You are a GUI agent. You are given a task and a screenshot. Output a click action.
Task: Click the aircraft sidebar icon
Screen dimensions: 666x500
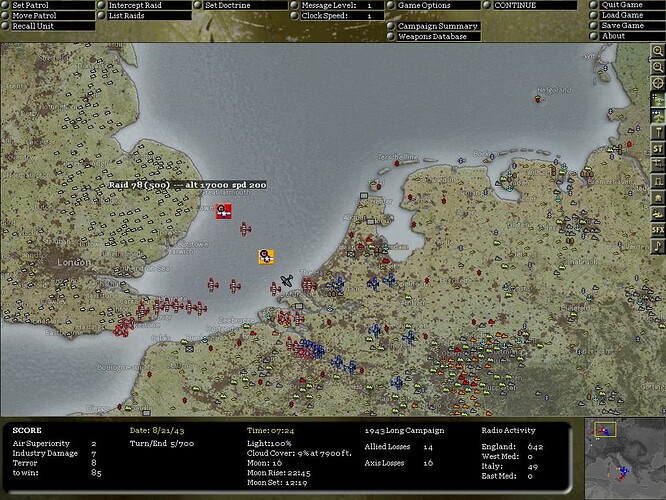pos(658,165)
